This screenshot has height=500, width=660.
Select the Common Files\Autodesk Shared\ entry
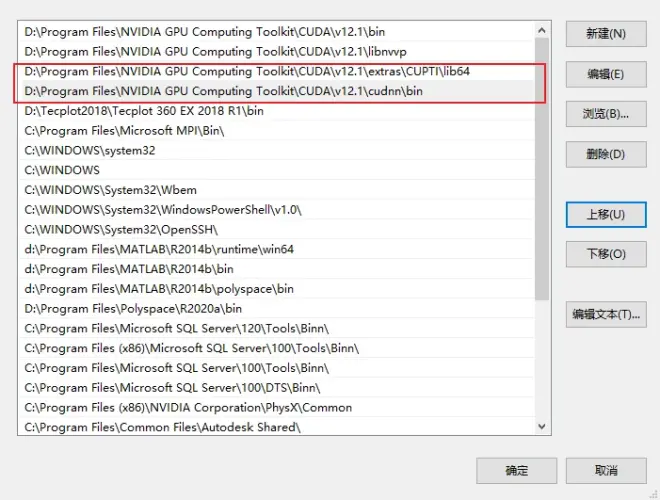[276, 427]
